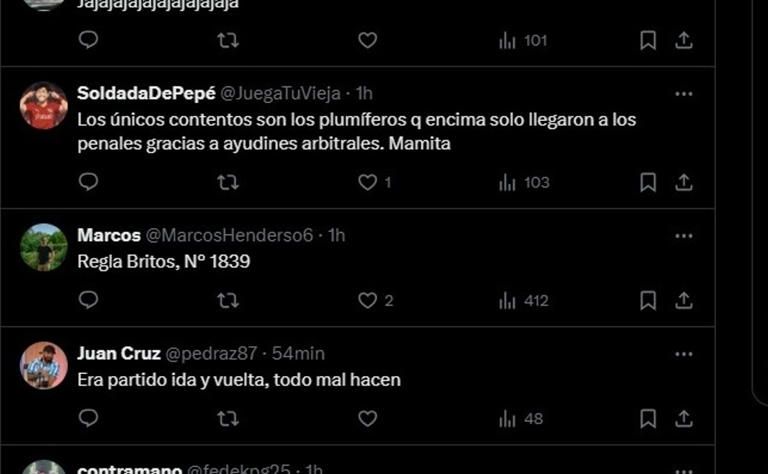
Task: Retweet Marcos's Regla Britos tweet
Action: tap(228, 300)
